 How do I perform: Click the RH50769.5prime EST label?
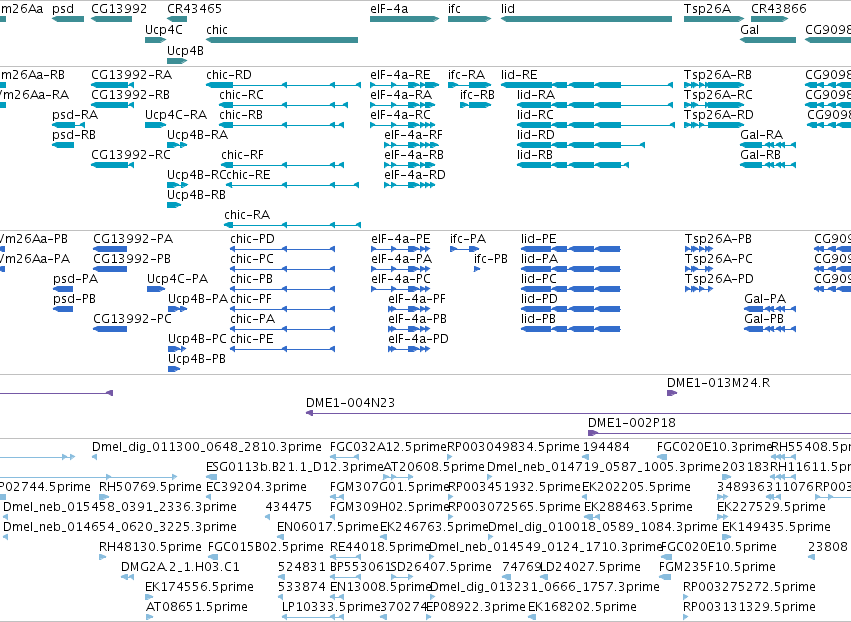(x=150, y=487)
